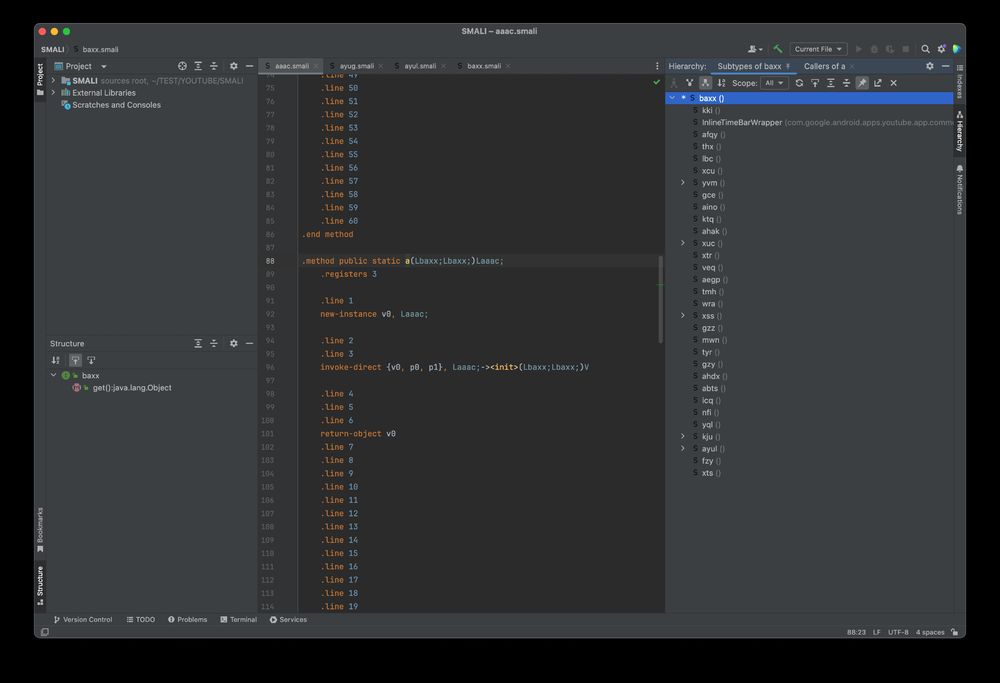Viewport: 1000px width, 683px height.
Task: Open Hierarchy panel options gear
Action: click(x=930, y=66)
